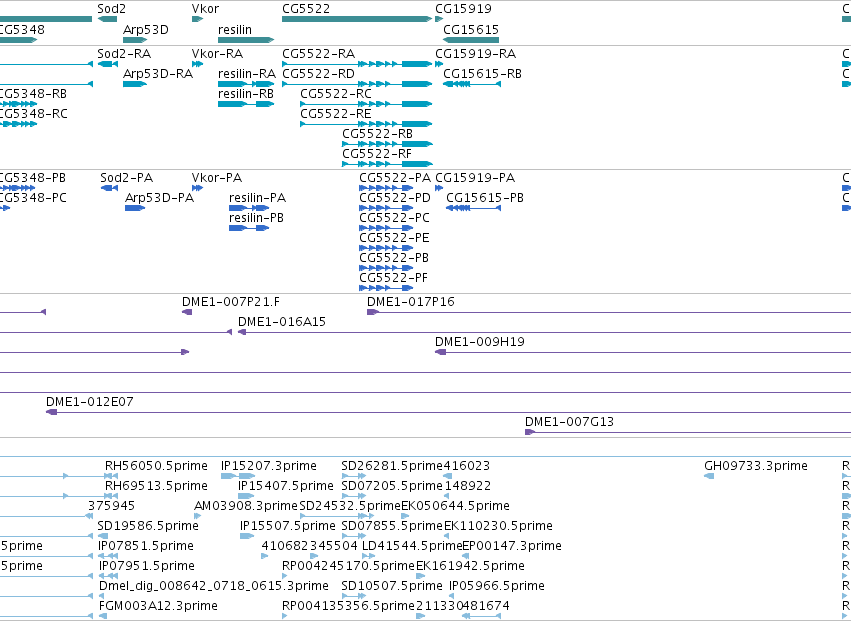851x621 pixels.
Task: Click the CG5522-PC protein label
Action: (395, 218)
